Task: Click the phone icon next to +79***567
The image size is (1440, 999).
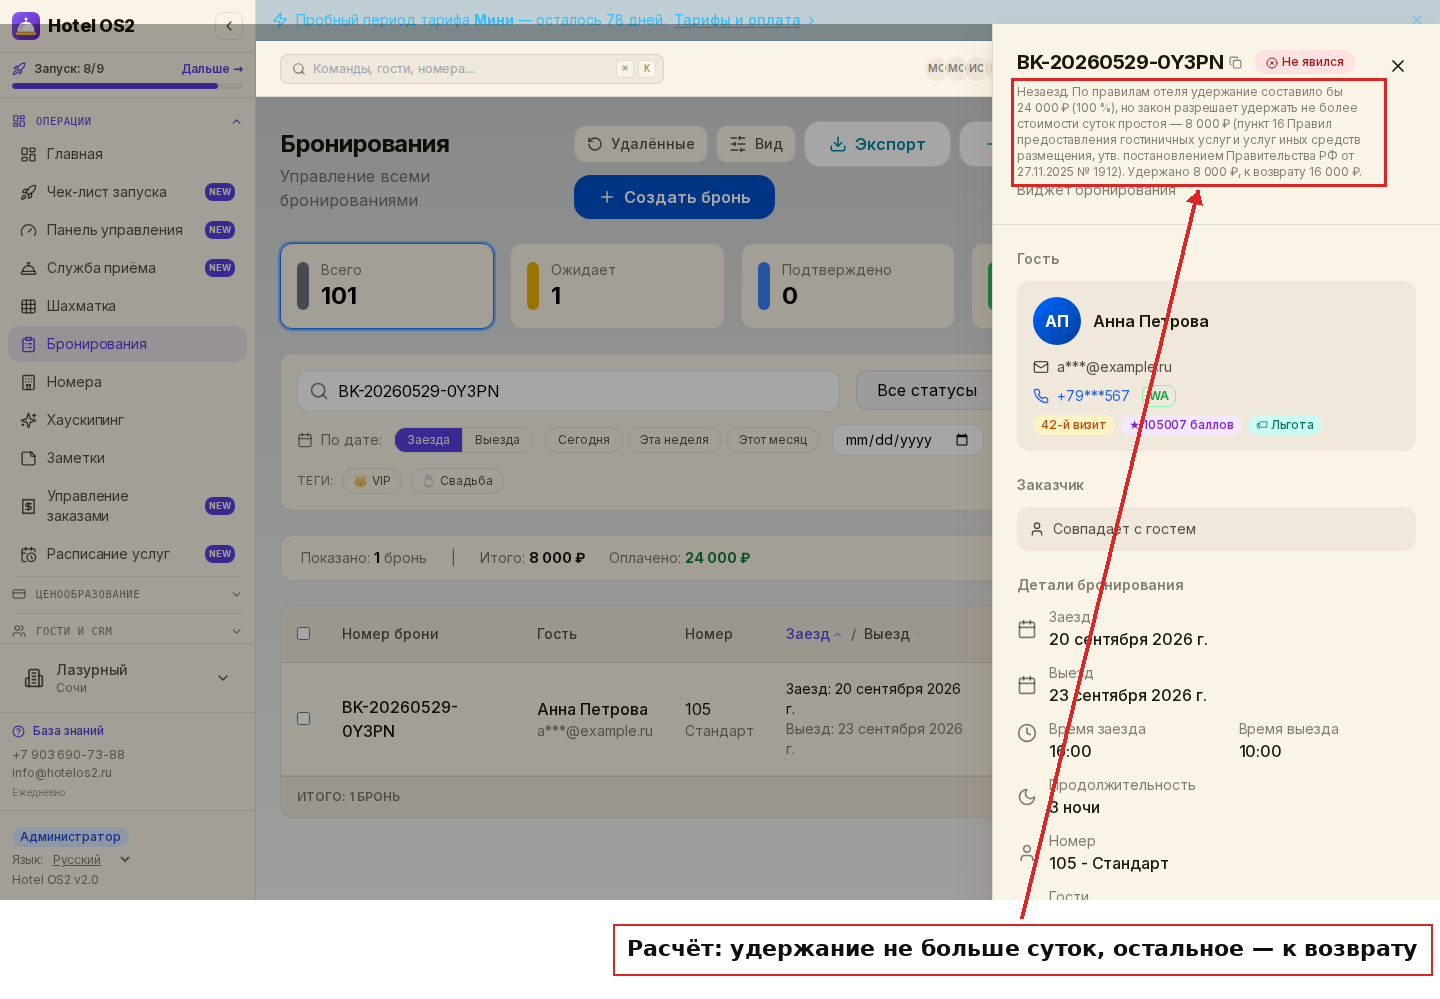Action: tap(1041, 396)
